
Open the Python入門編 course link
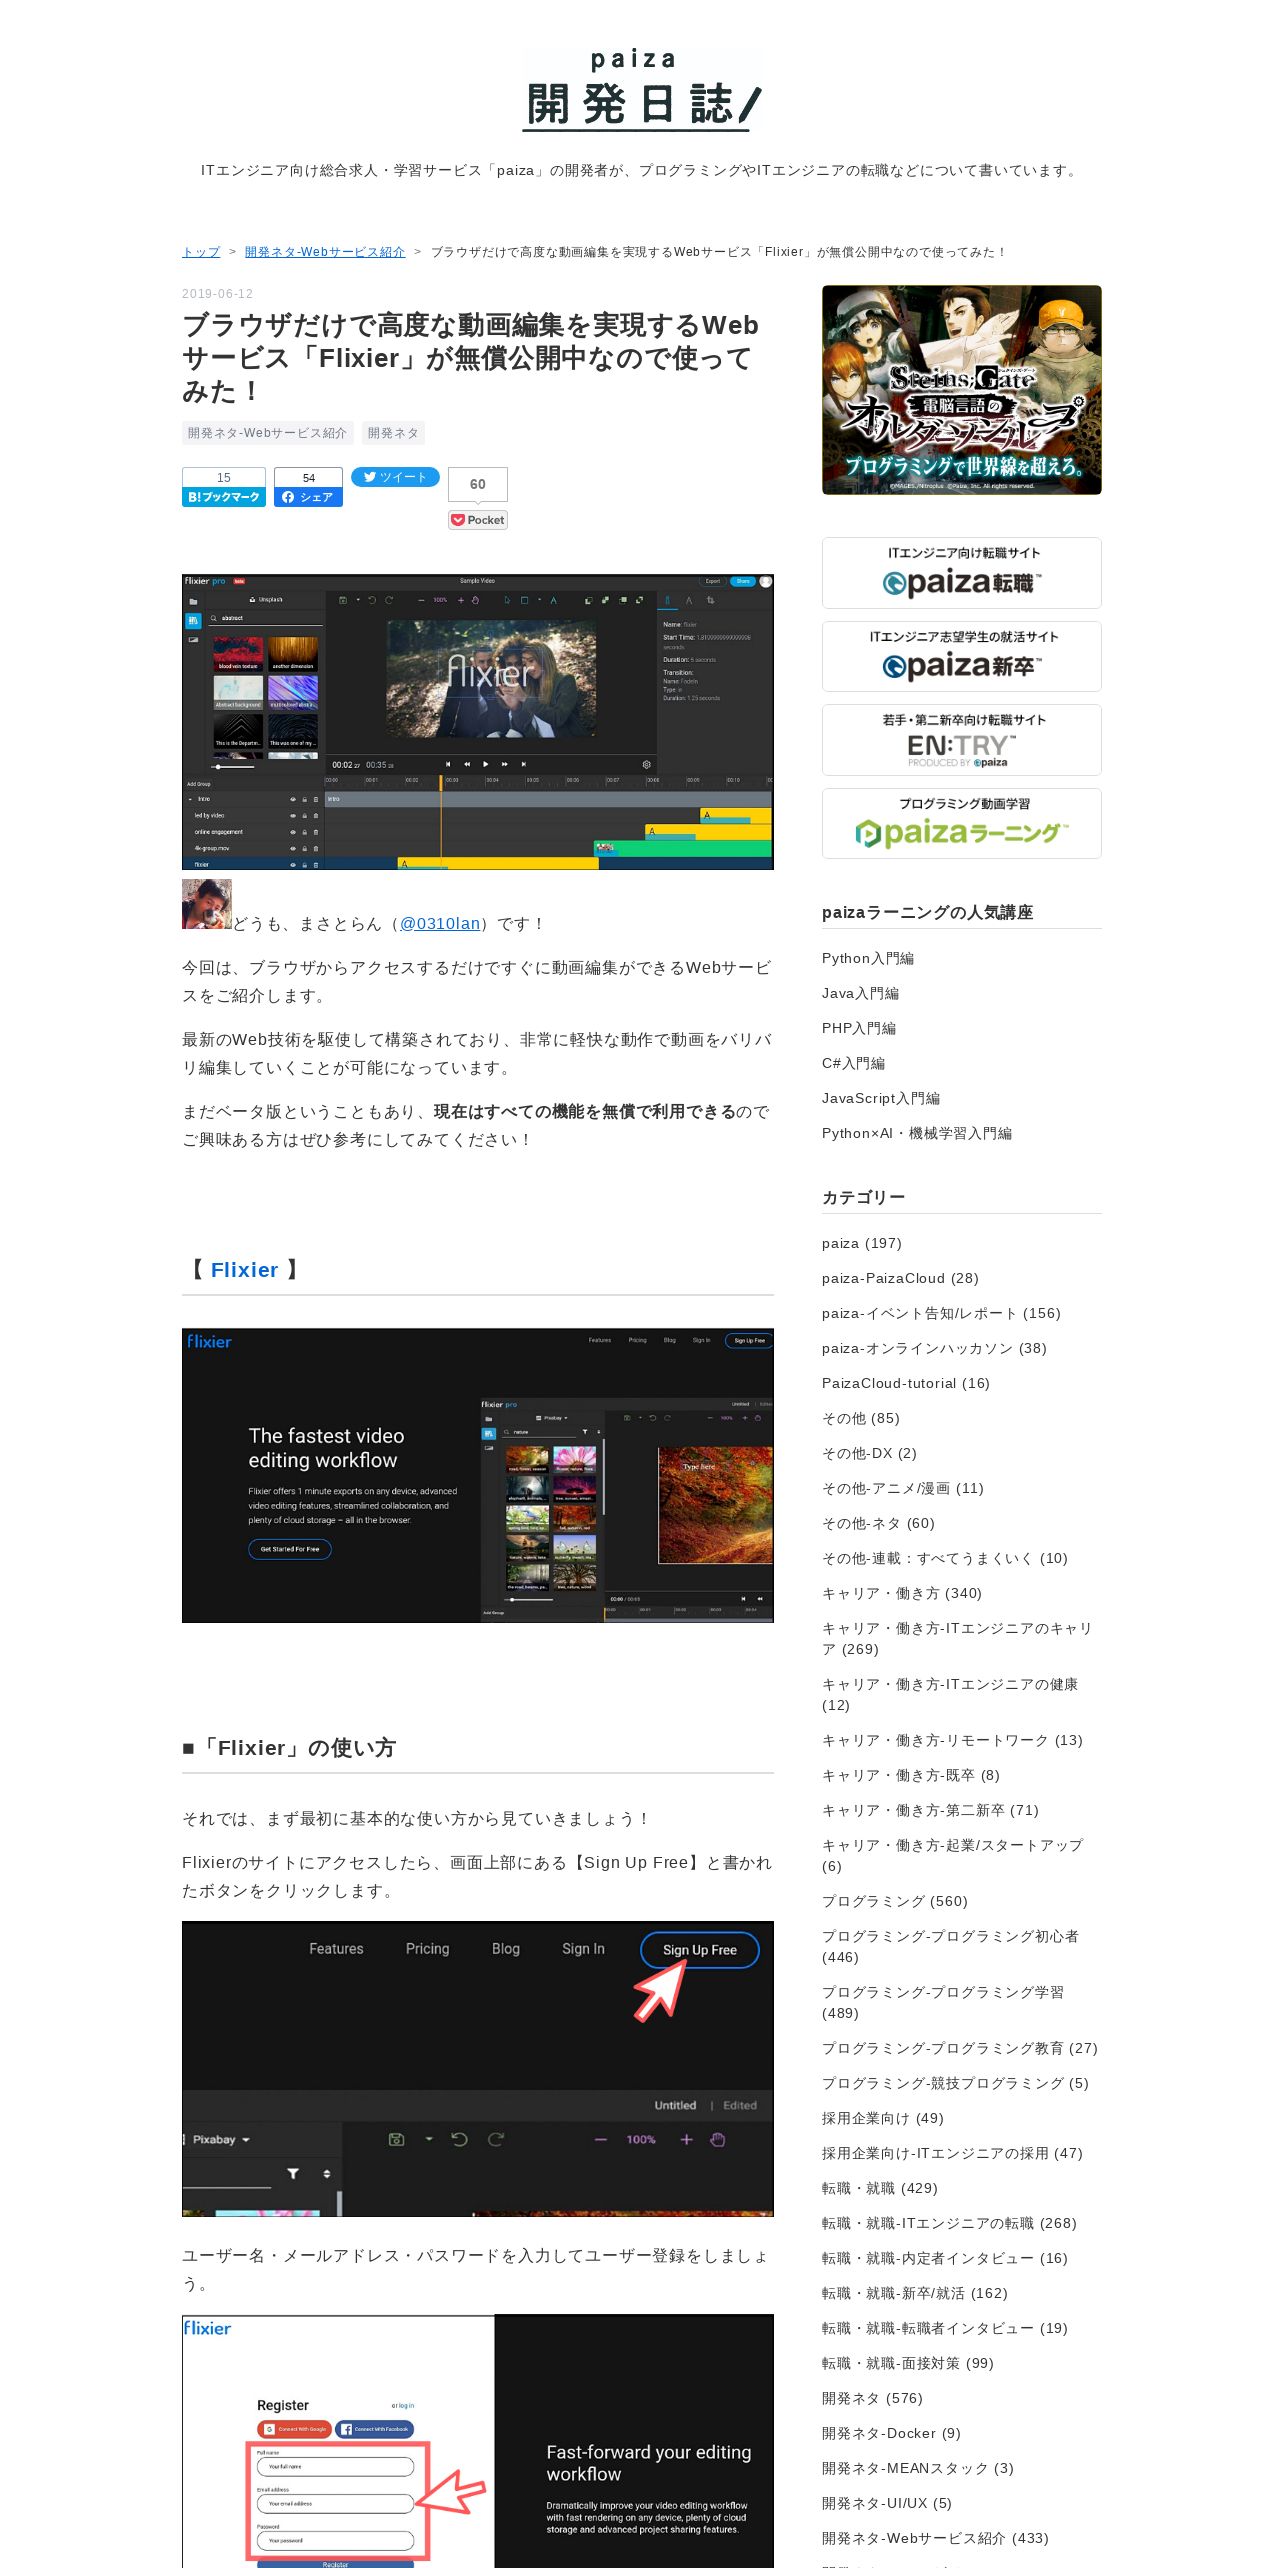click(x=868, y=958)
